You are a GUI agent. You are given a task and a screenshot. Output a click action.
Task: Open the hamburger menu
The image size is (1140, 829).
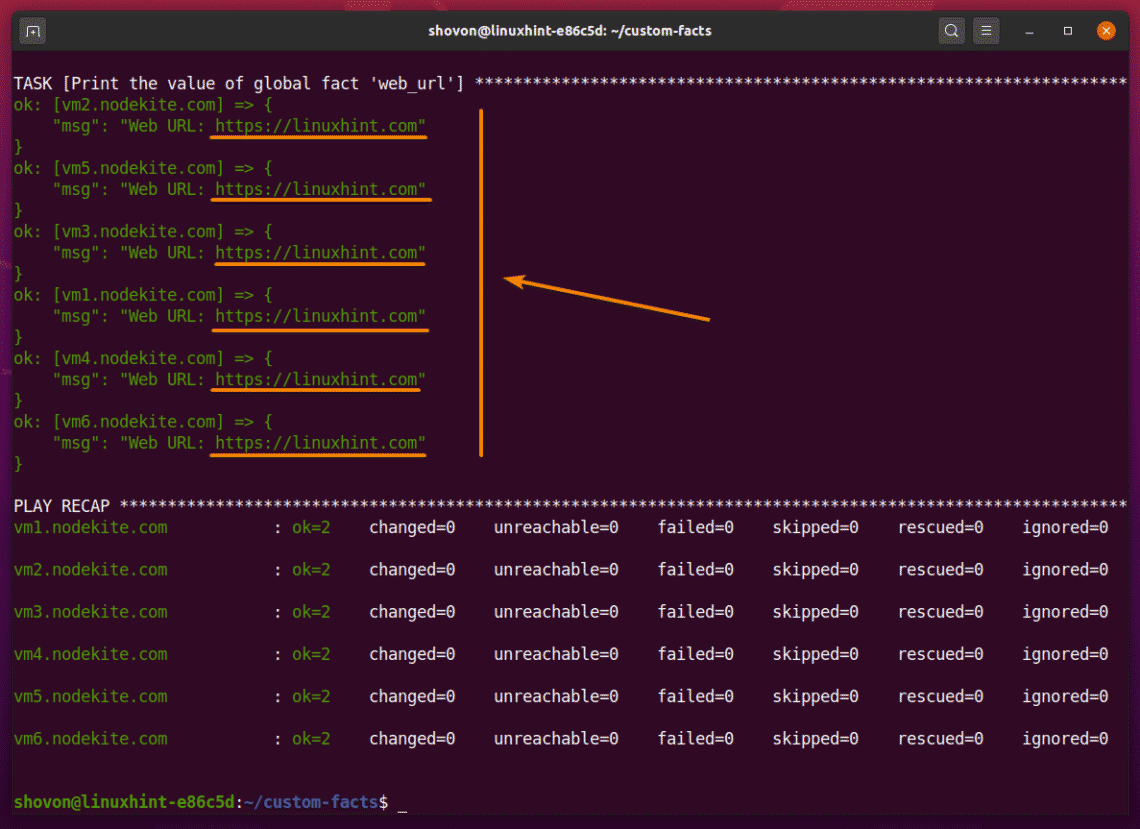pyautogui.click(x=986, y=31)
